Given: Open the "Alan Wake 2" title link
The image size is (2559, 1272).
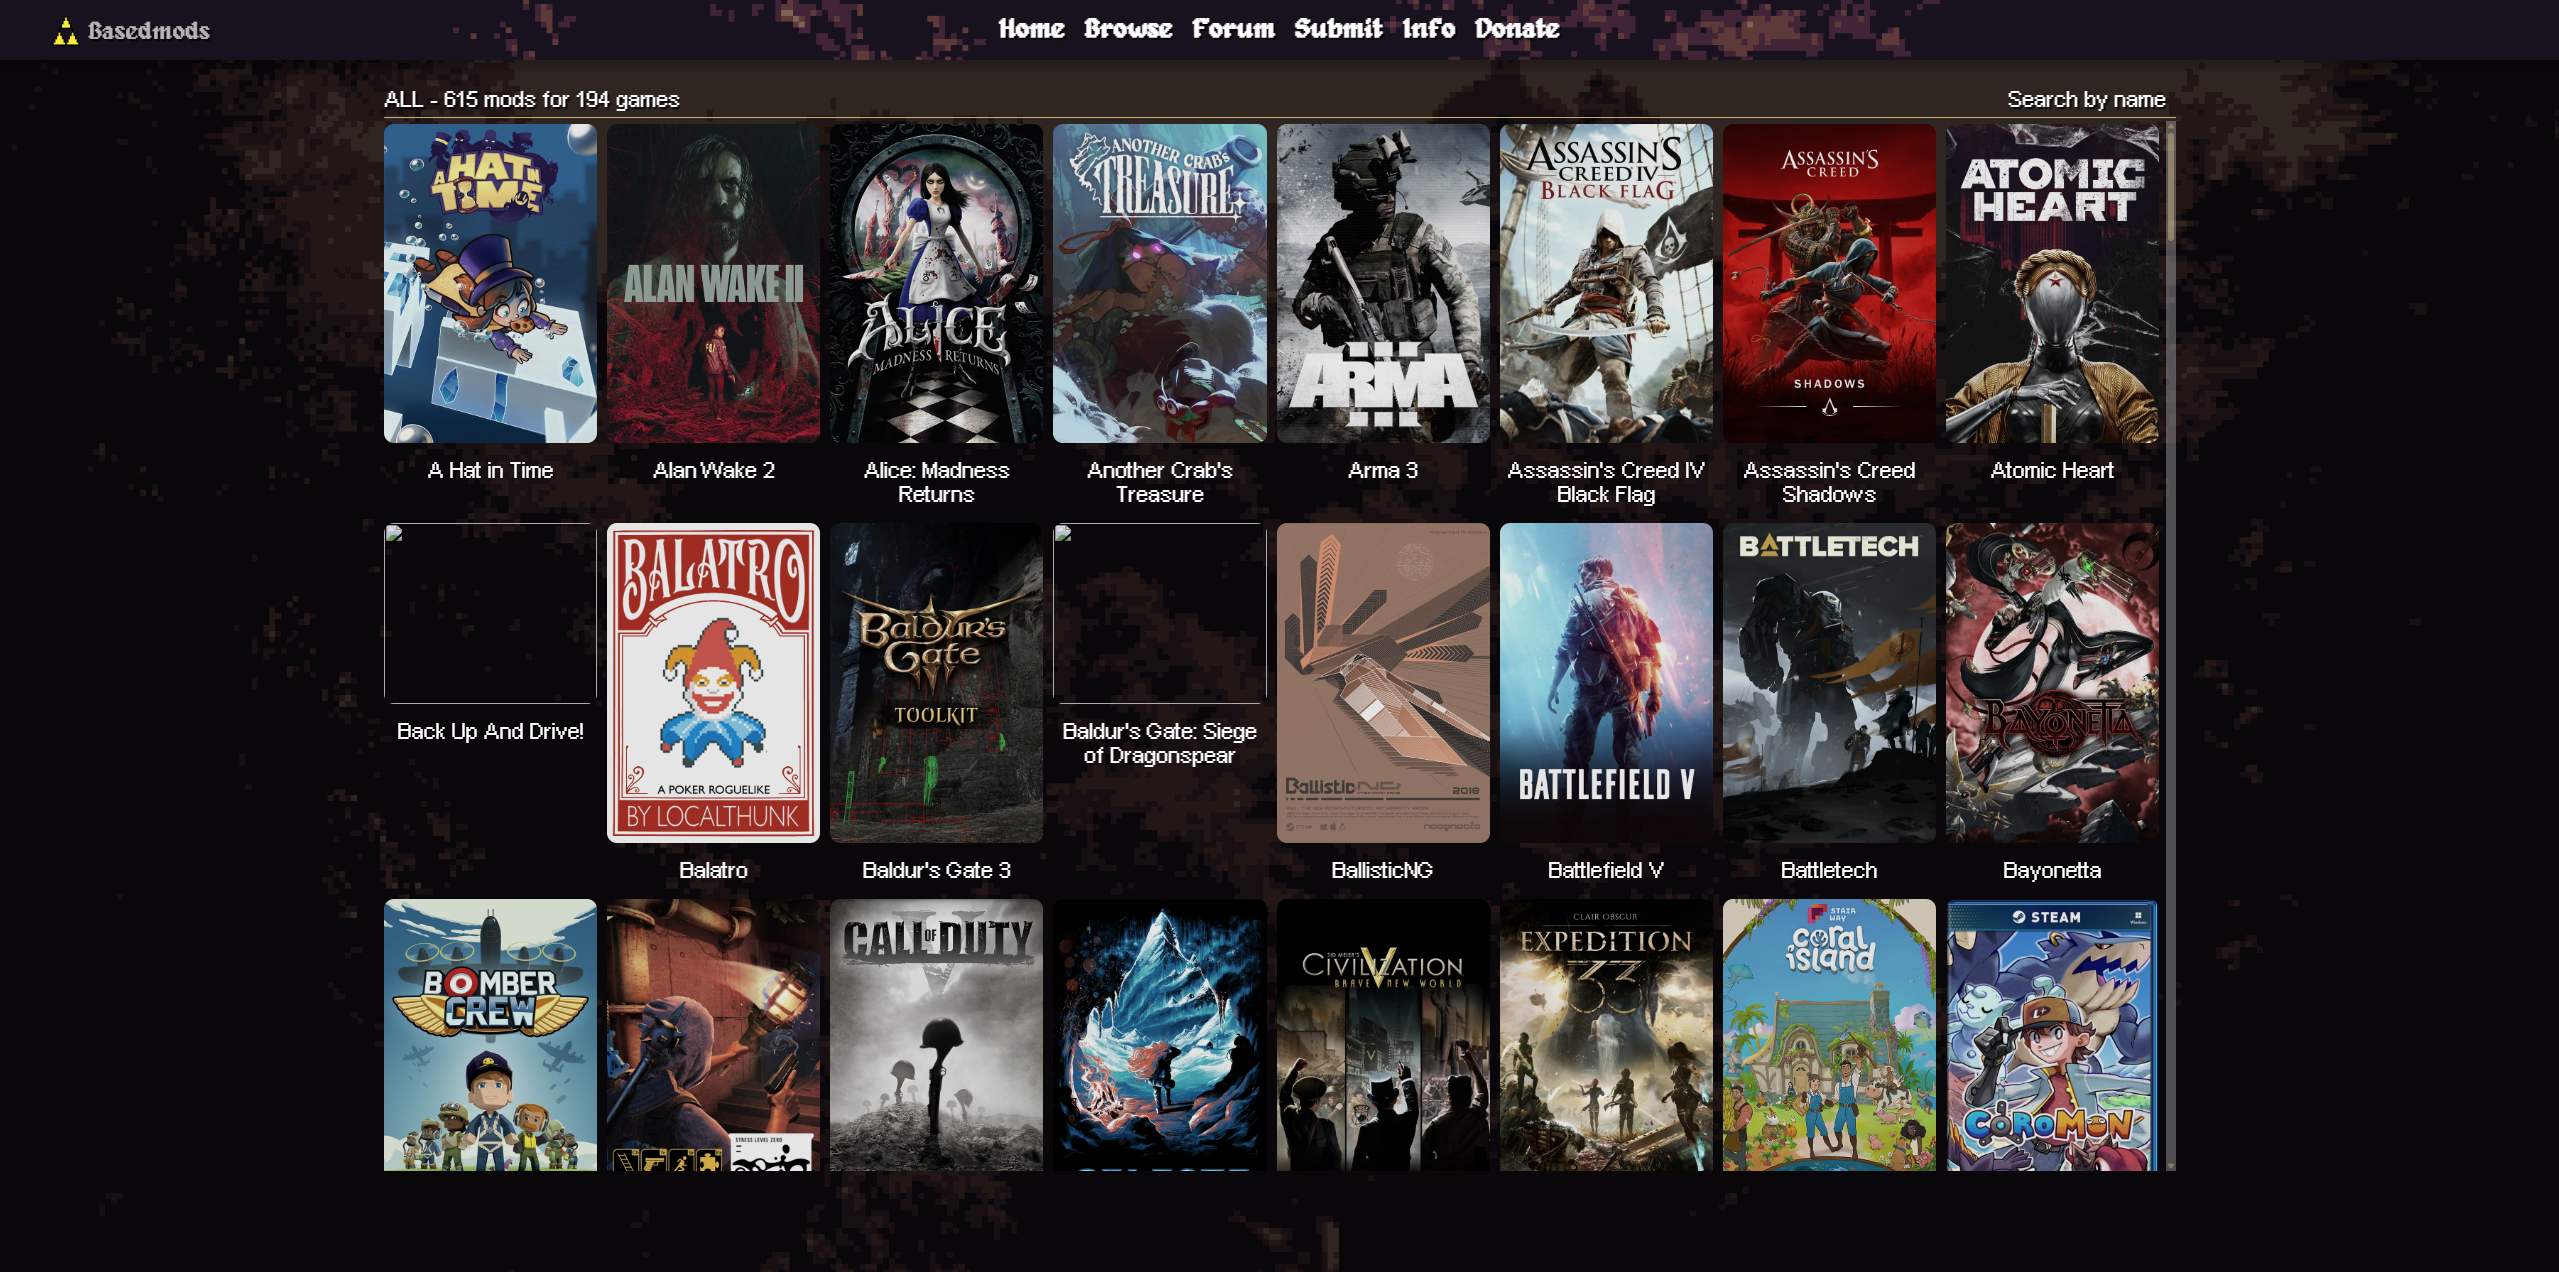Looking at the screenshot, I should click(x=713, y=470).
